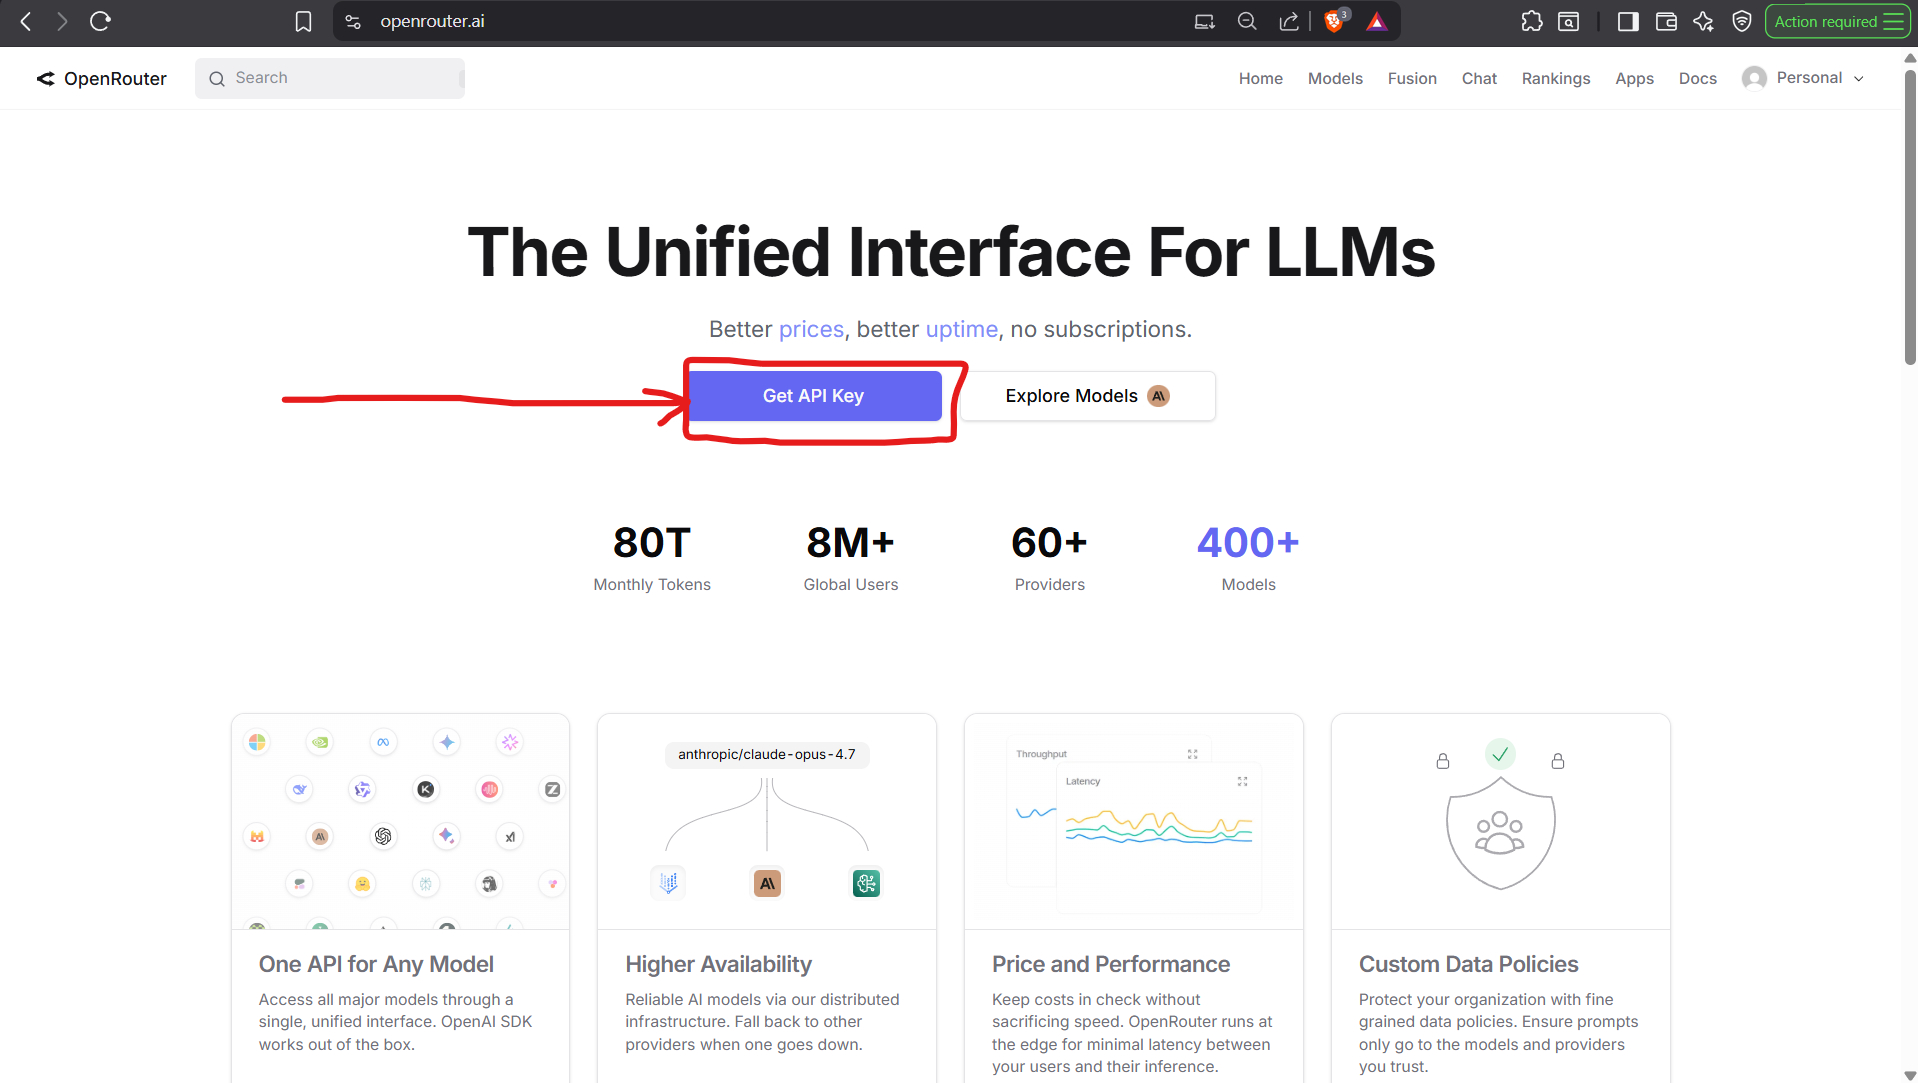Open the Models nav item
Screen dimensions: 1918x1083
[1335, 78]
